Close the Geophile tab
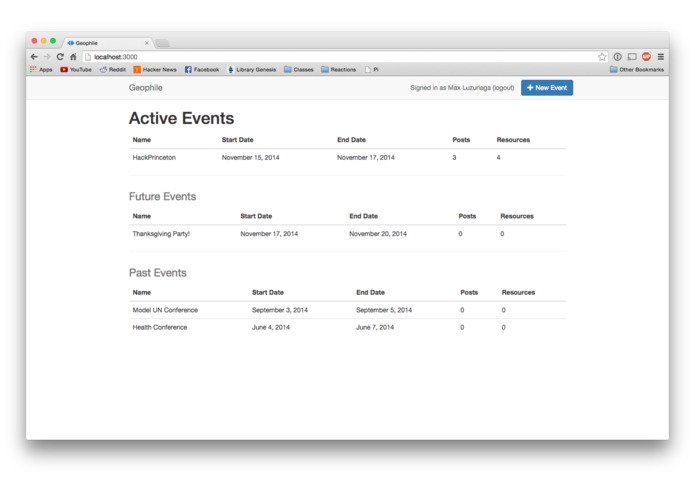The width and height of the screenshot is (695, 494). [147, 43]
